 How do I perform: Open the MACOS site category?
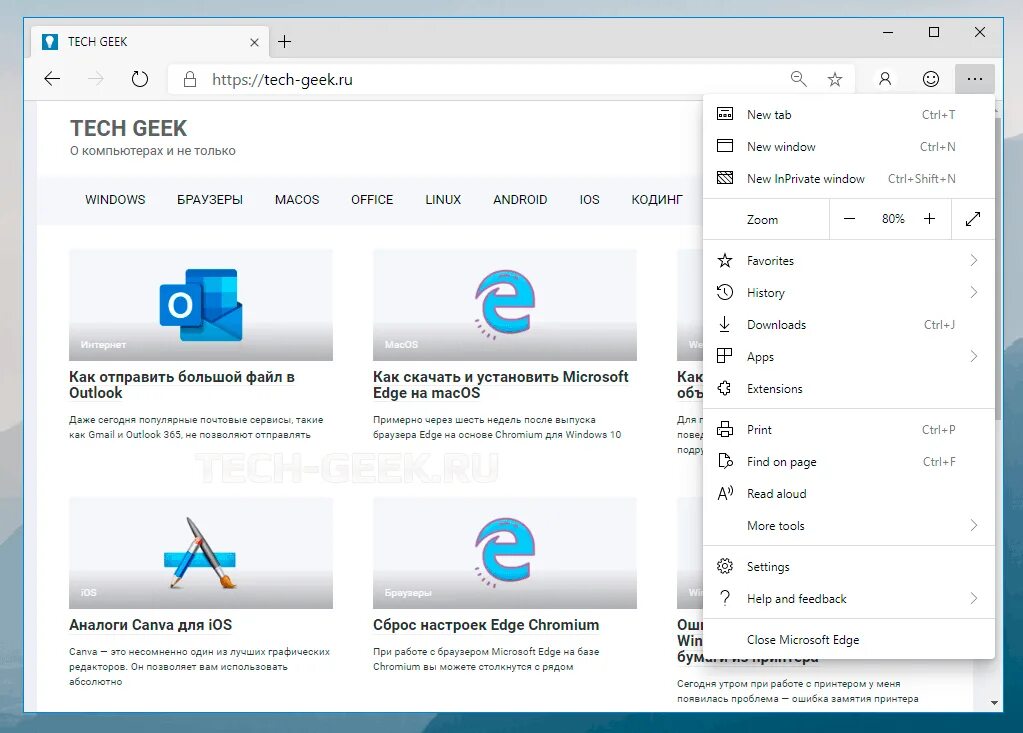[x=297, y=200]
